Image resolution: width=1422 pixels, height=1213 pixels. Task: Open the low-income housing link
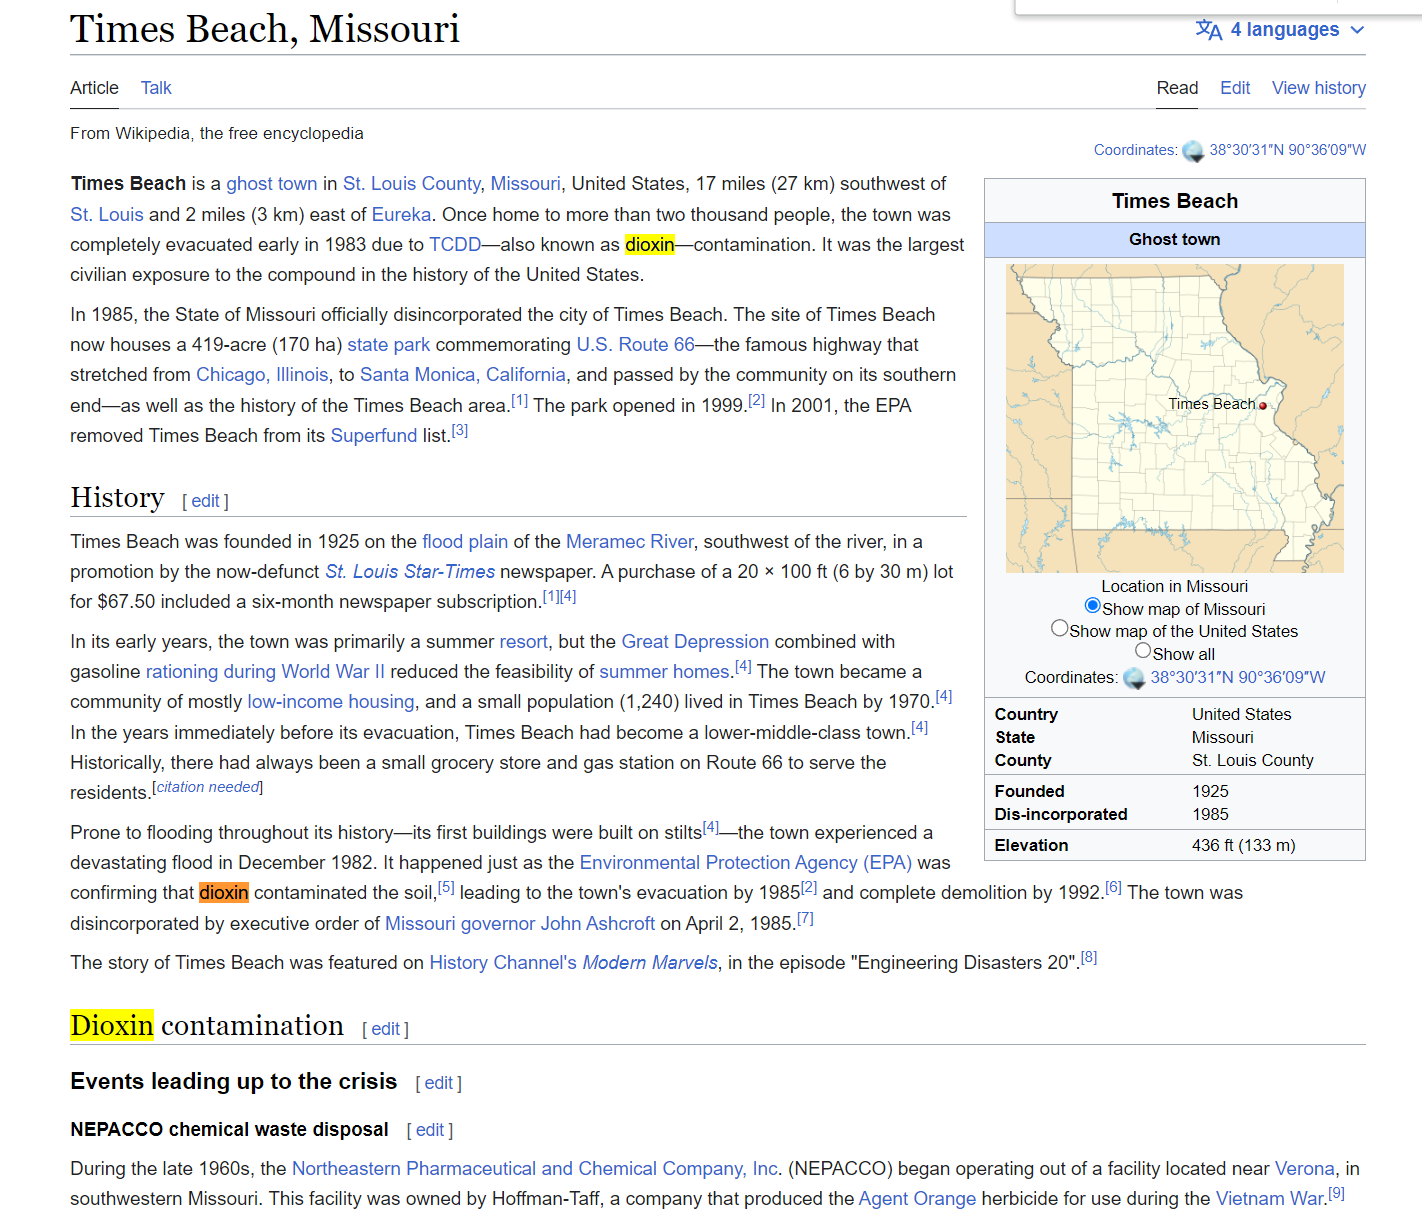tap(331, 702)
